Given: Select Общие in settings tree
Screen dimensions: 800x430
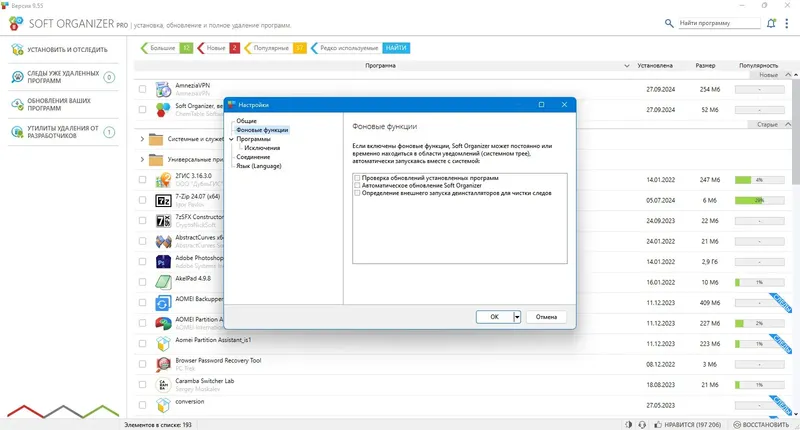Looking at the screenshot, I should [x=246, y=121].
